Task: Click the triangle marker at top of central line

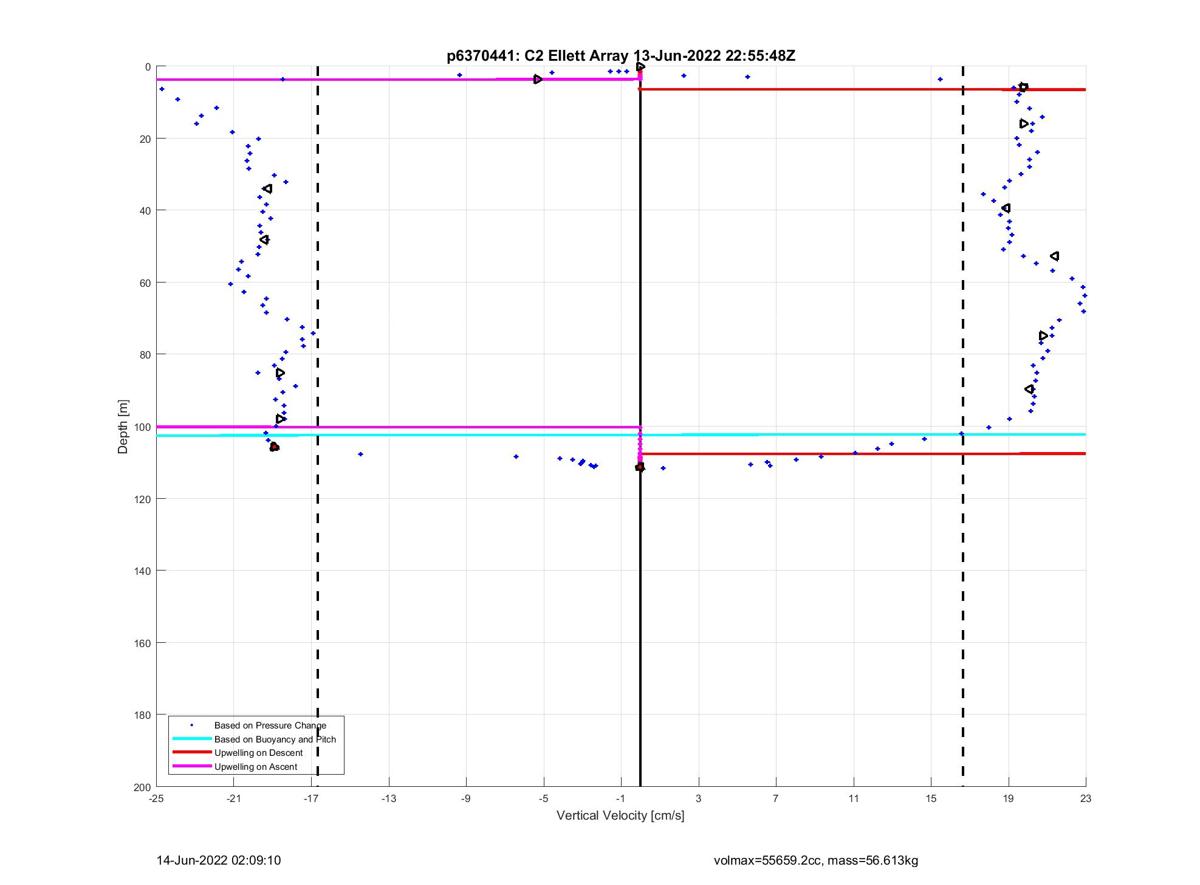Action: (x=640, y=67)
